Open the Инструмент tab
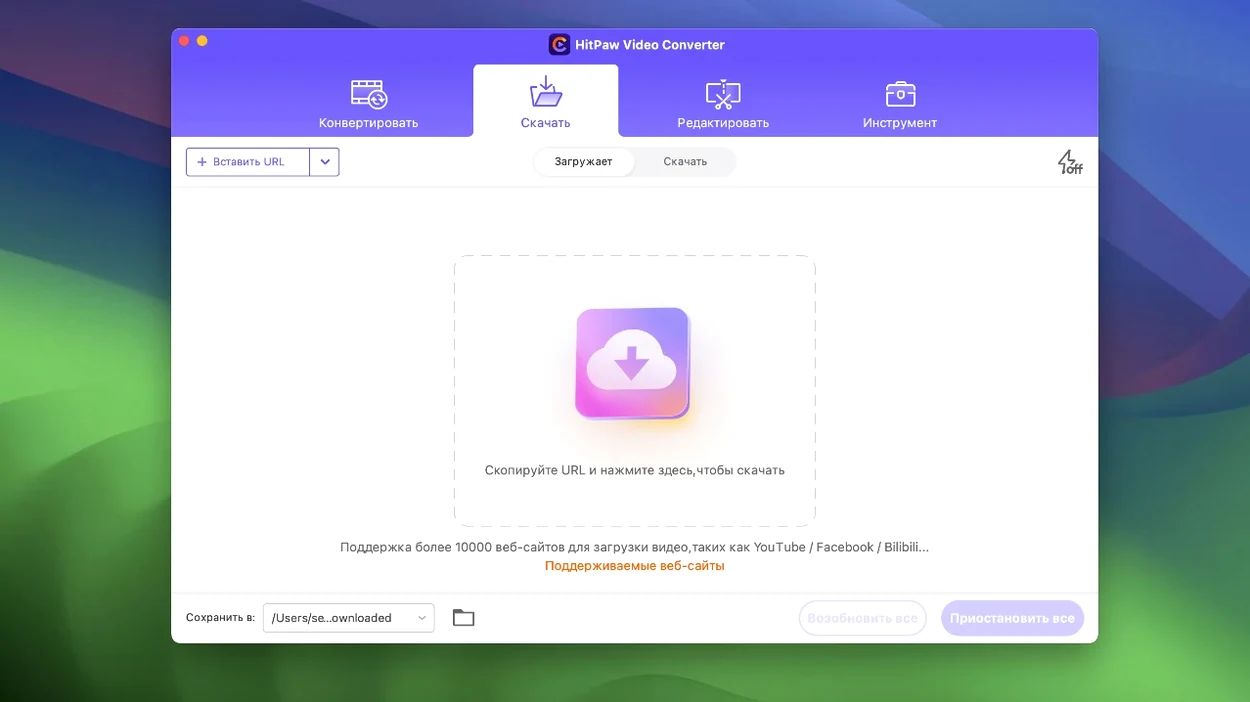This screenshot has width=1250, height=702. click(x=900, y=103)
